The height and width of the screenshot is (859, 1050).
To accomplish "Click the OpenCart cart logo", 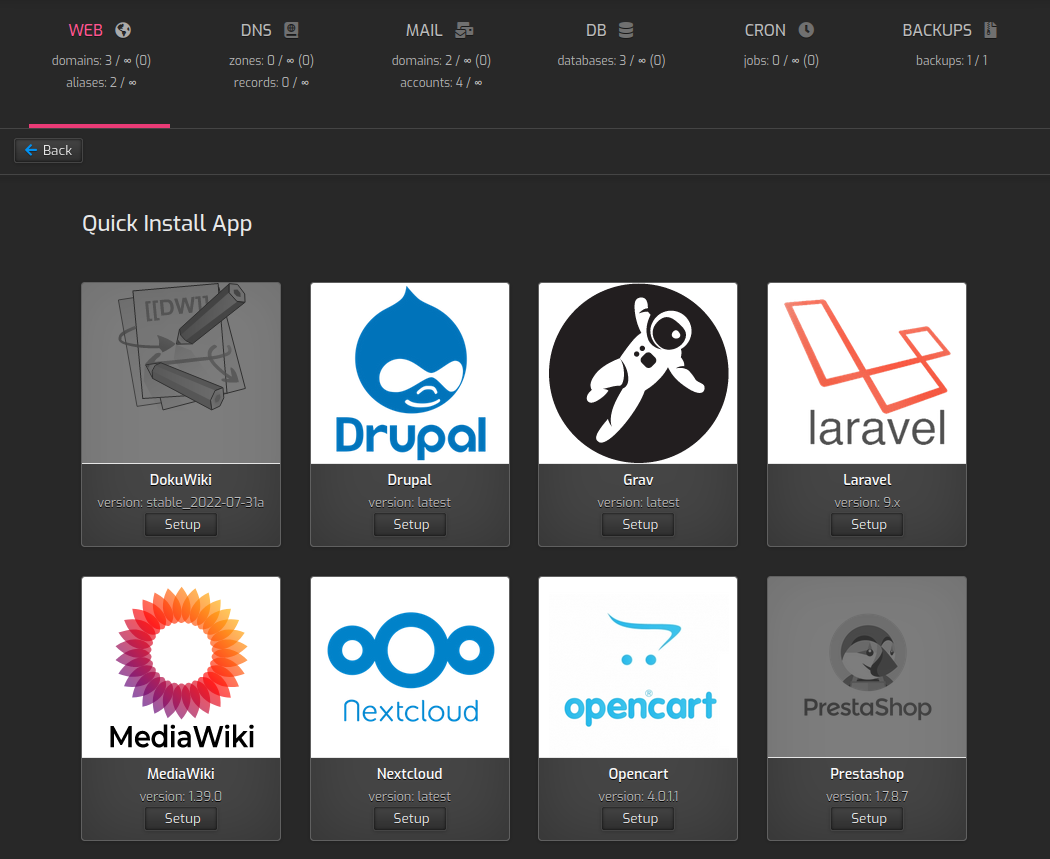I will pyautogui.click(x=638, y=667).
